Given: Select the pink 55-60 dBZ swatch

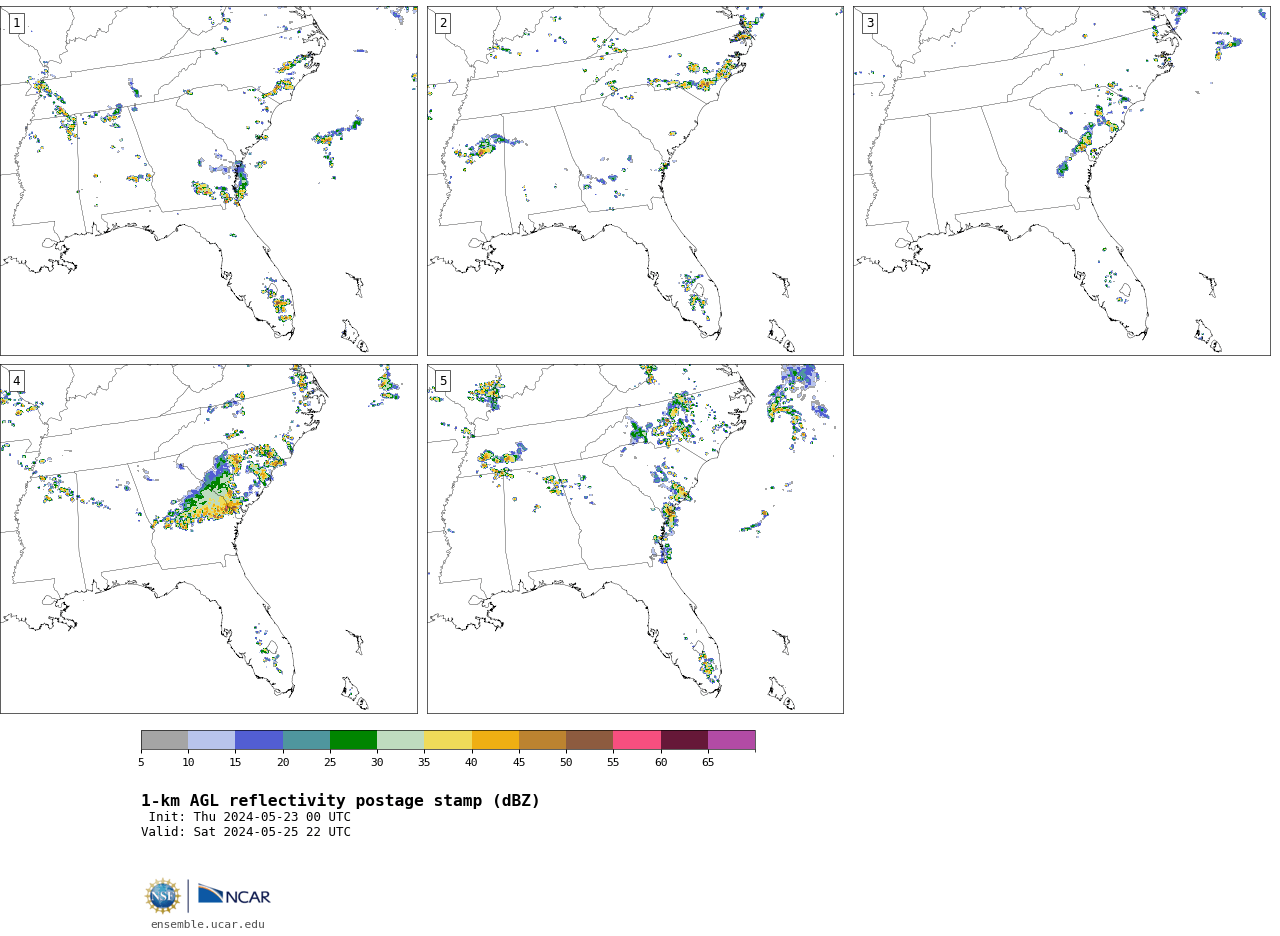Looking at the screenshot, I should point(637,740).
